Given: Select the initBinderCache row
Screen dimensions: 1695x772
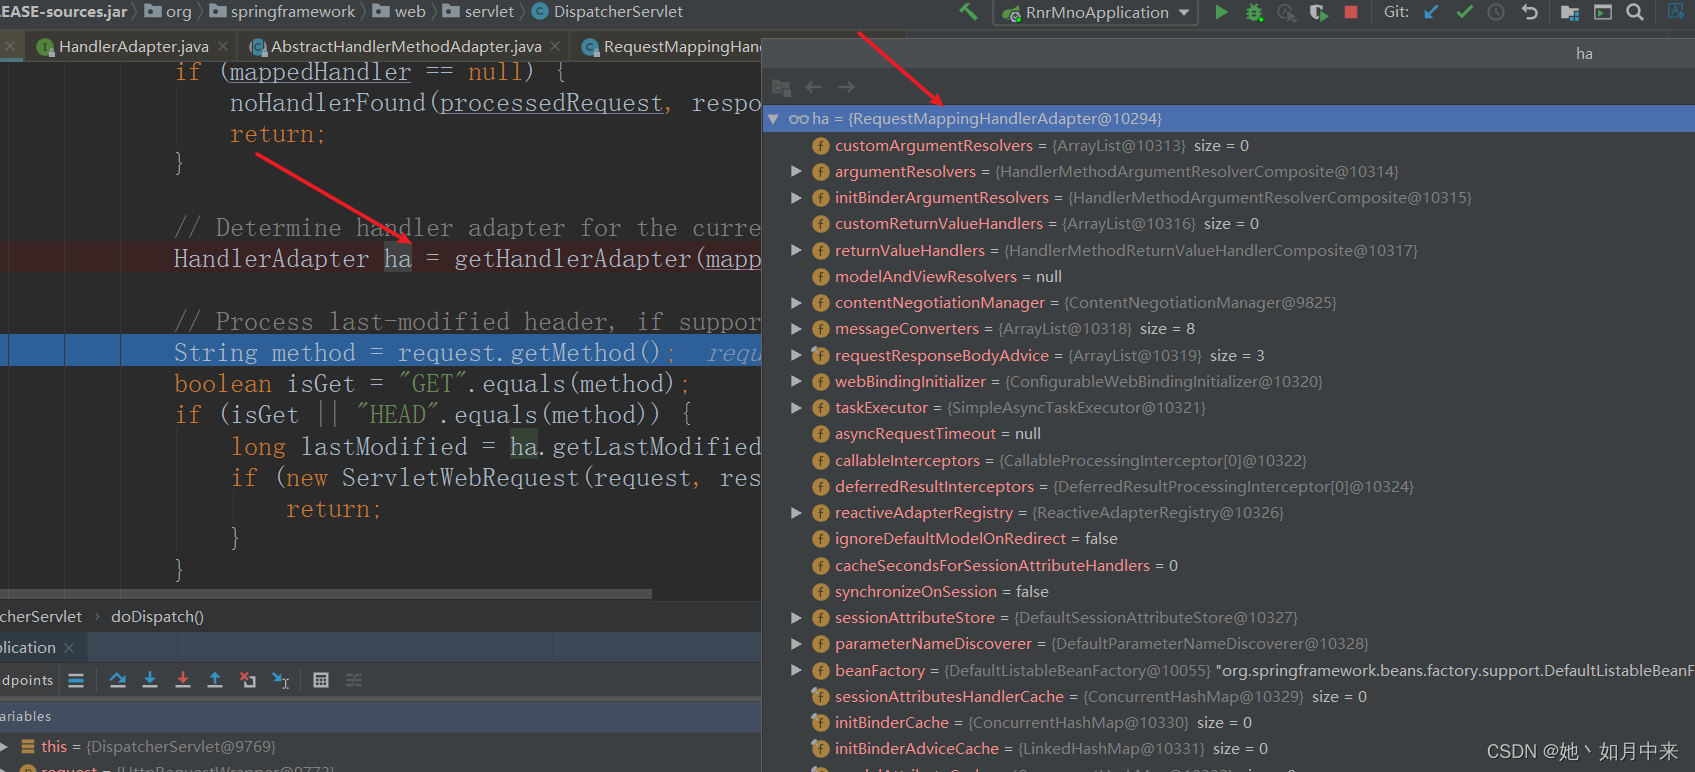Looking at the screenshot, I should click(x=1228, y=723).
